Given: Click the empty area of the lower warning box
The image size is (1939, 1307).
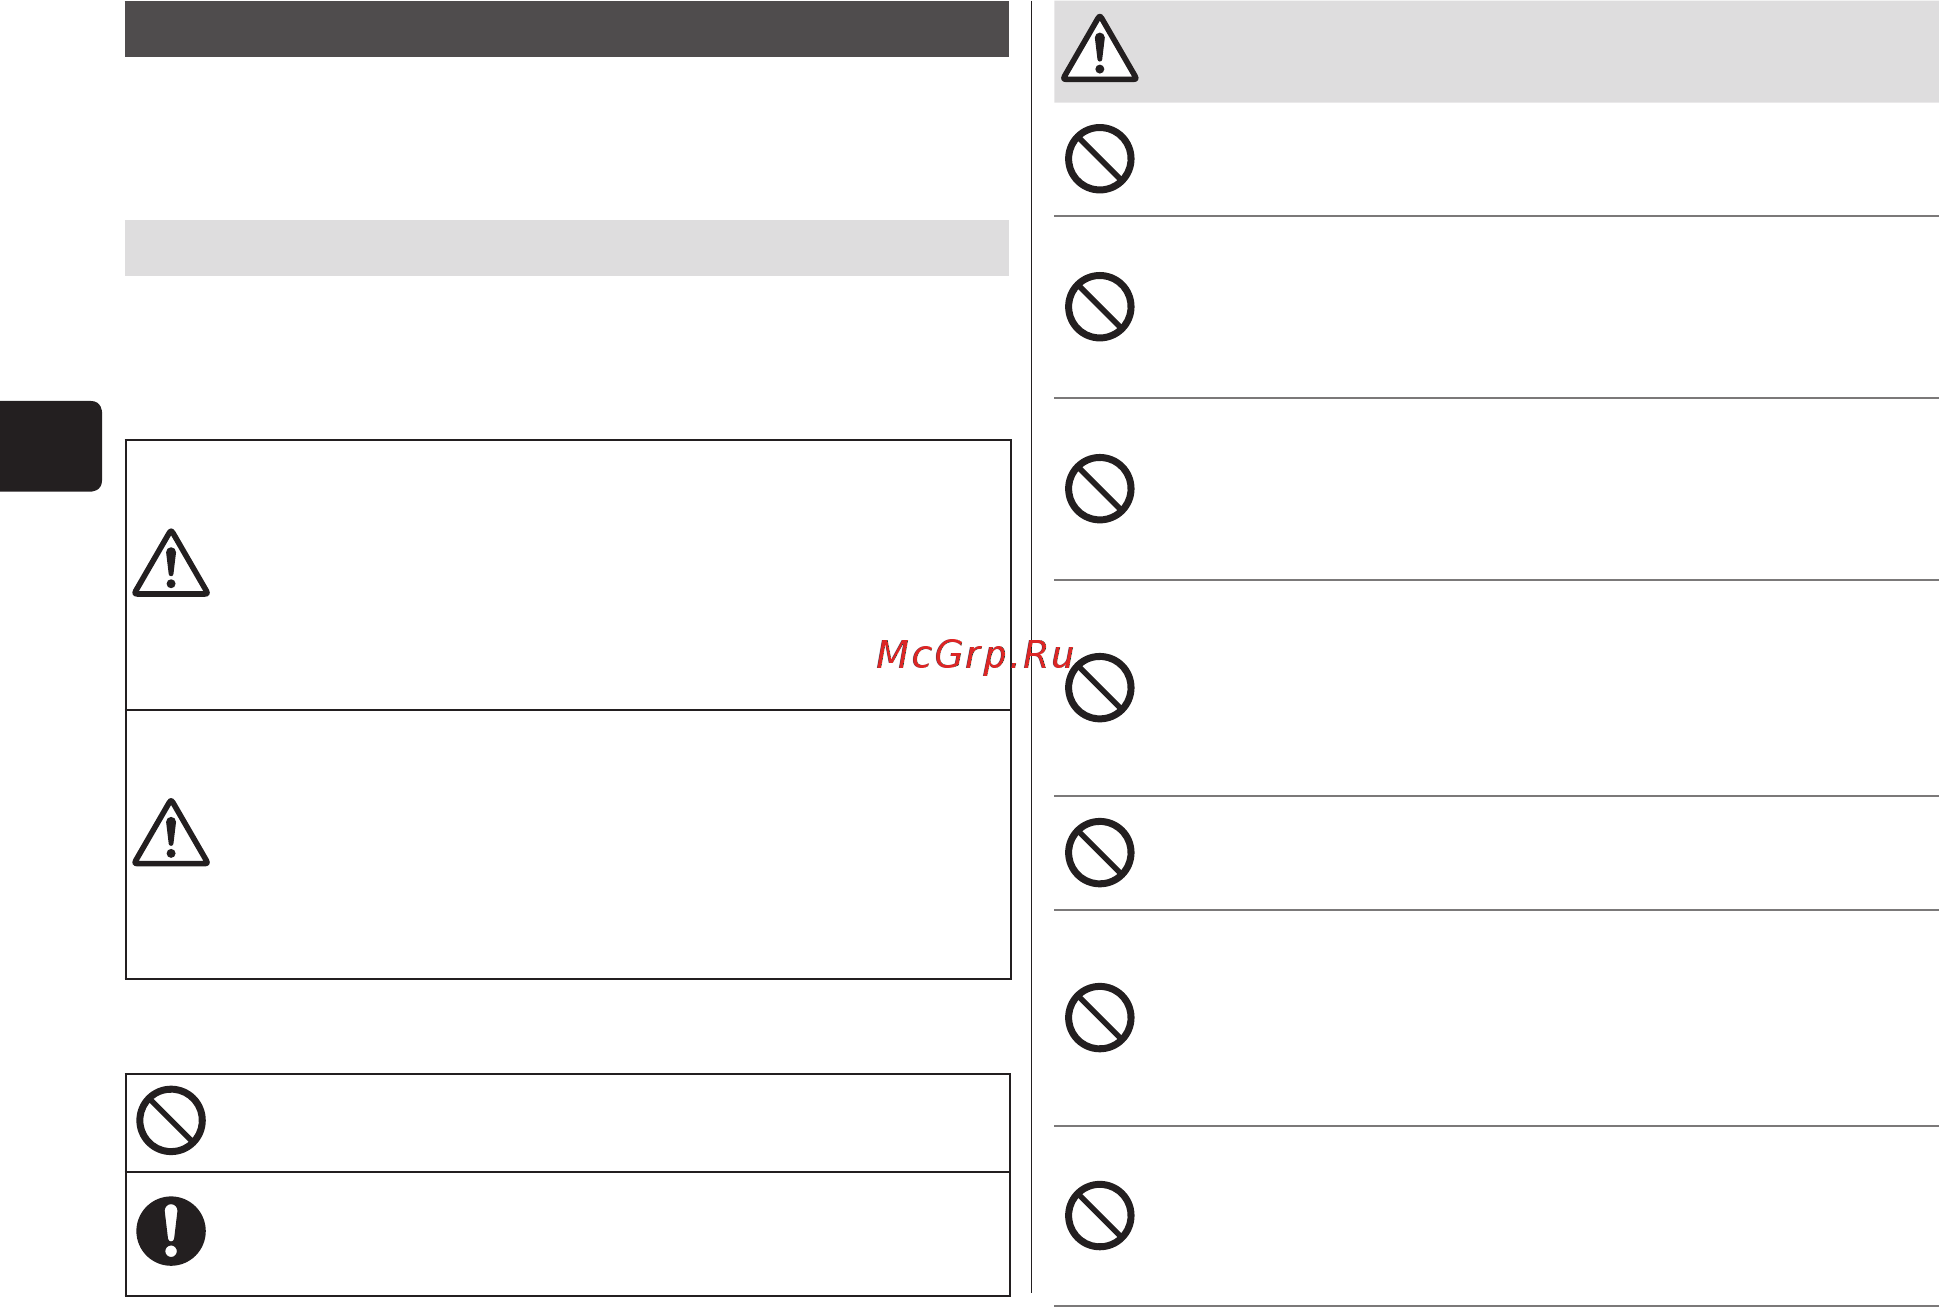Looking at the screenshot, I should coord(610,844).
